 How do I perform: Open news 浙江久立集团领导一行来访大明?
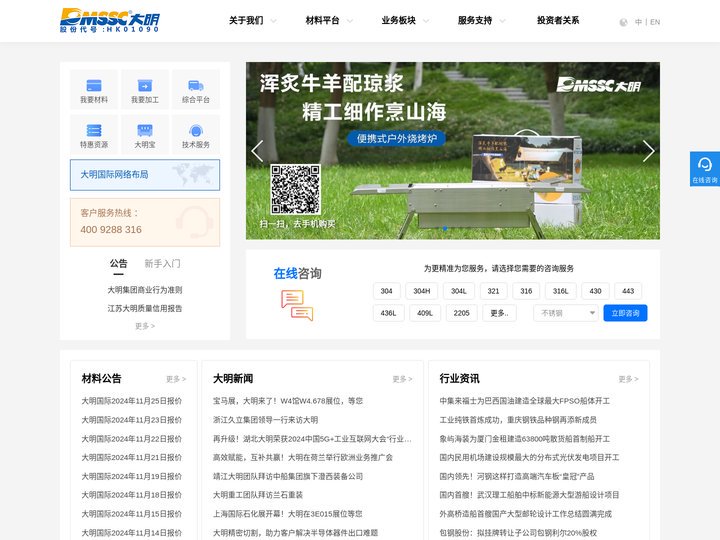click(265, 420)
